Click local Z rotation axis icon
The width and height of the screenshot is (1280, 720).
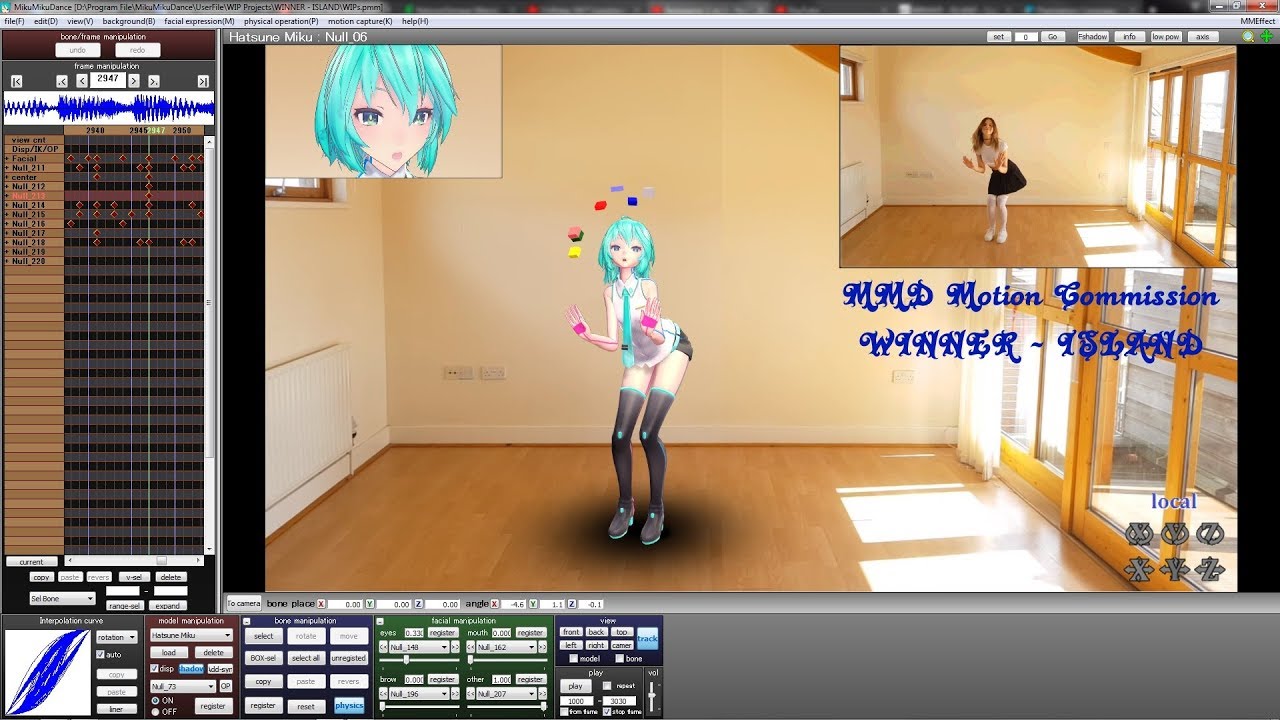click(1210, 534)
